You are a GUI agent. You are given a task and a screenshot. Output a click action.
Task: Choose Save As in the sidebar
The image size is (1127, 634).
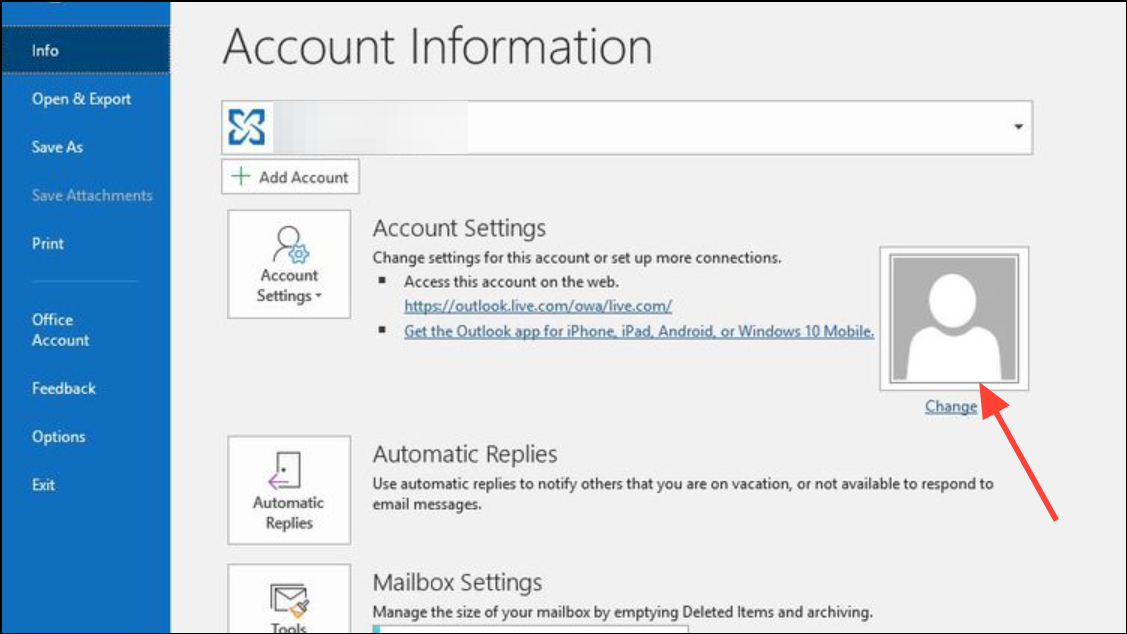point(57,147)
